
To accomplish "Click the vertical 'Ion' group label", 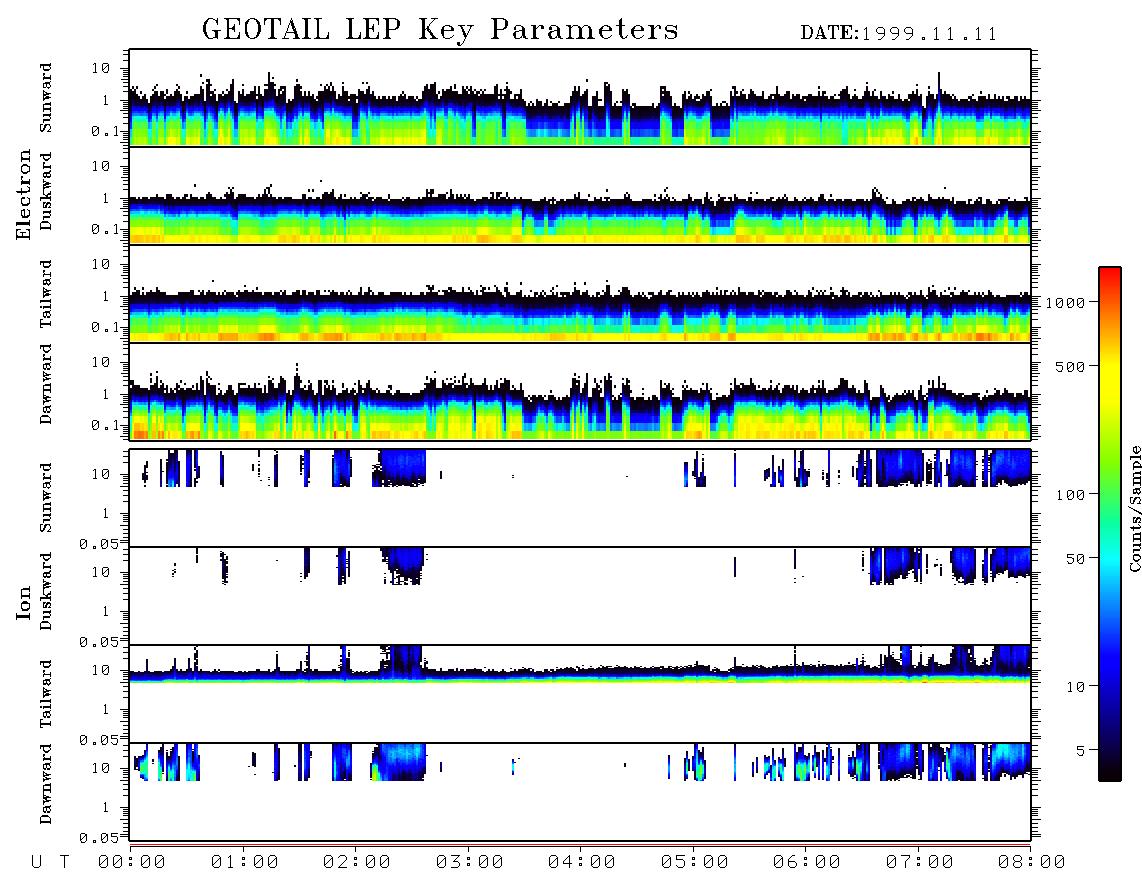I will pyautogui.click(x=24, y=602).
